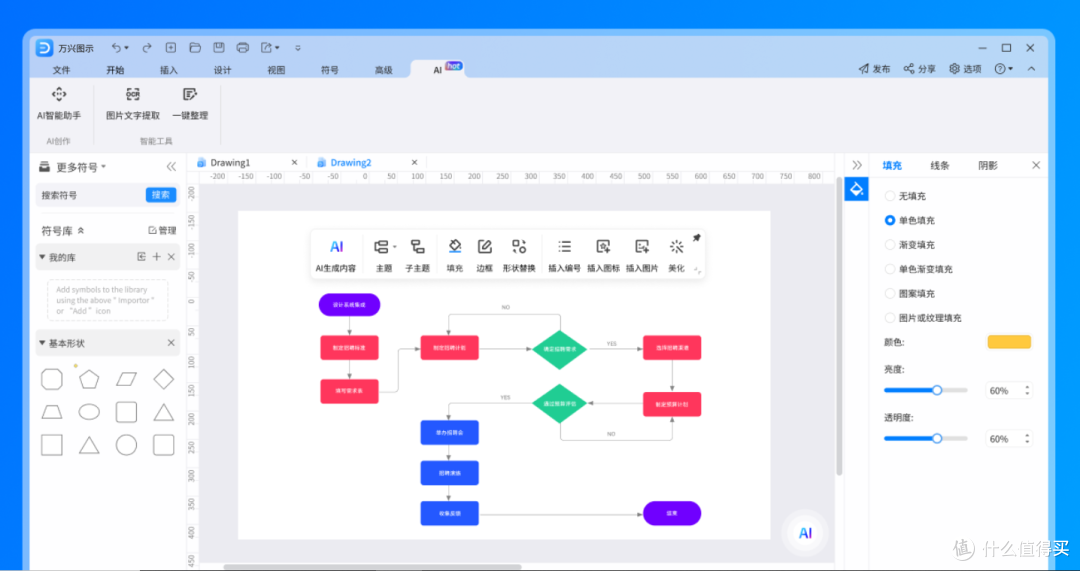Click the New document plus icon
This screenshot has height=571, width=1080.
click(171, 48)
